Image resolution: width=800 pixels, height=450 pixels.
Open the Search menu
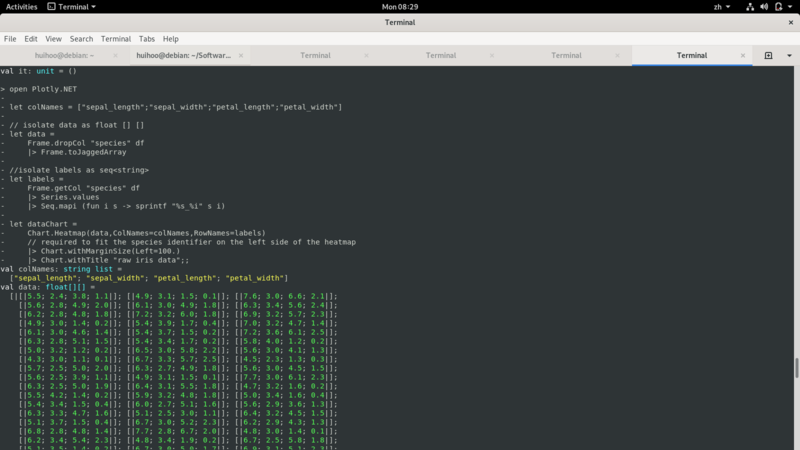(x=81, y=39)
